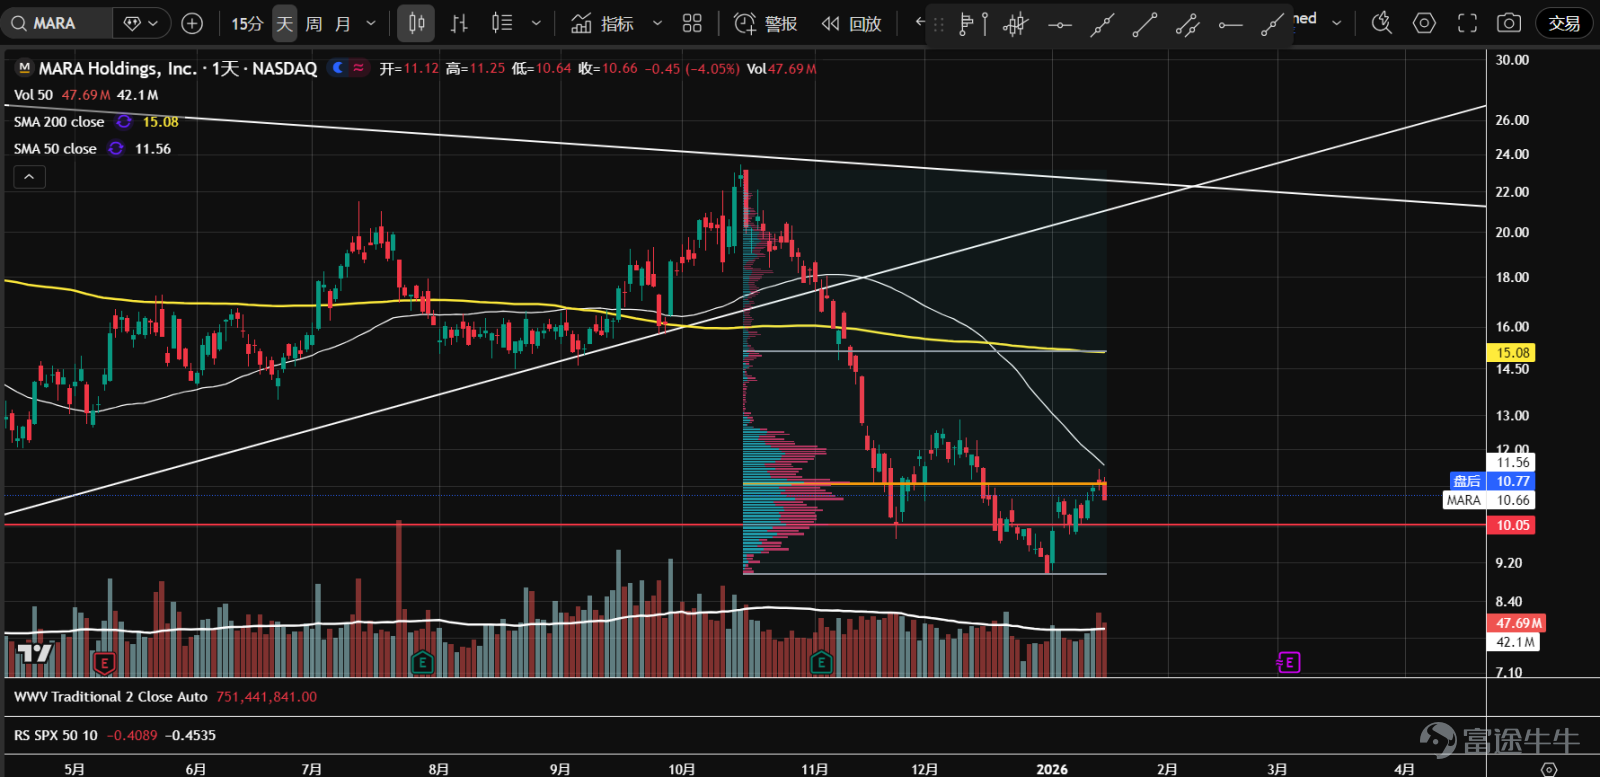This screenshot has width=1600, height=777.
Task: Select the ray drawing tool
Action: point(1272,24)
